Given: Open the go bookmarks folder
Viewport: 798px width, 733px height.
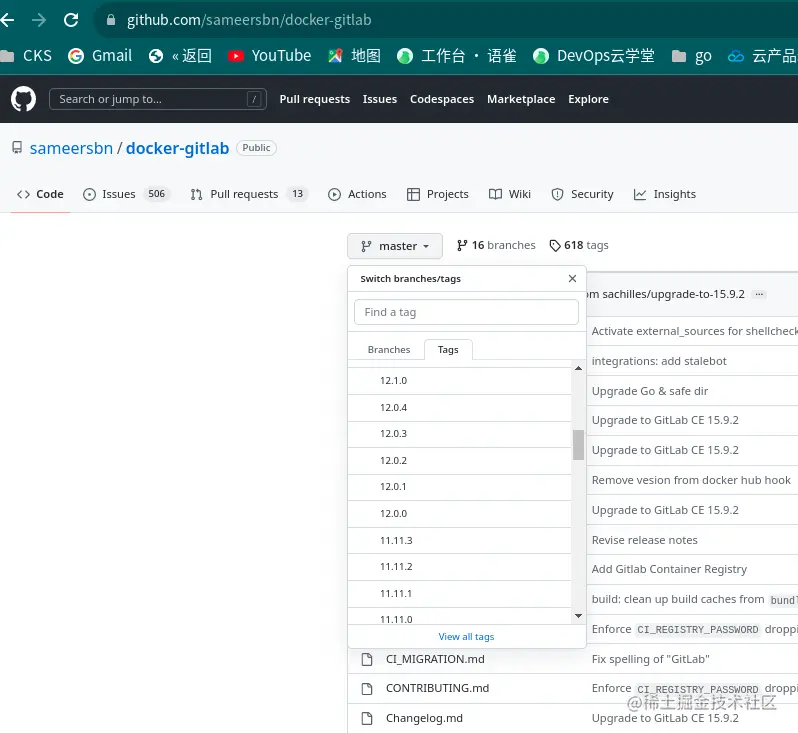Looking at the screenshot, I should (692, 55).
